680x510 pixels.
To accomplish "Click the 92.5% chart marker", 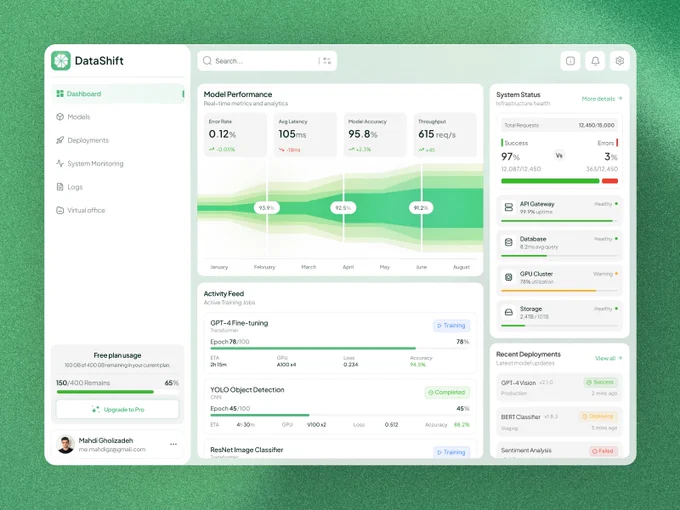I will point(343,208).
